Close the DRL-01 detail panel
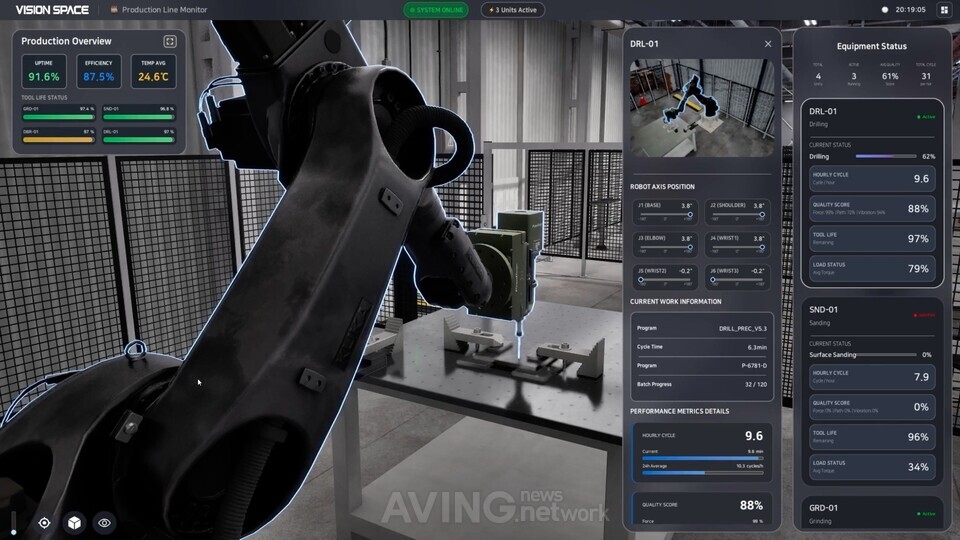The height and width of the screenshot is (540, 960). point(768,44)
